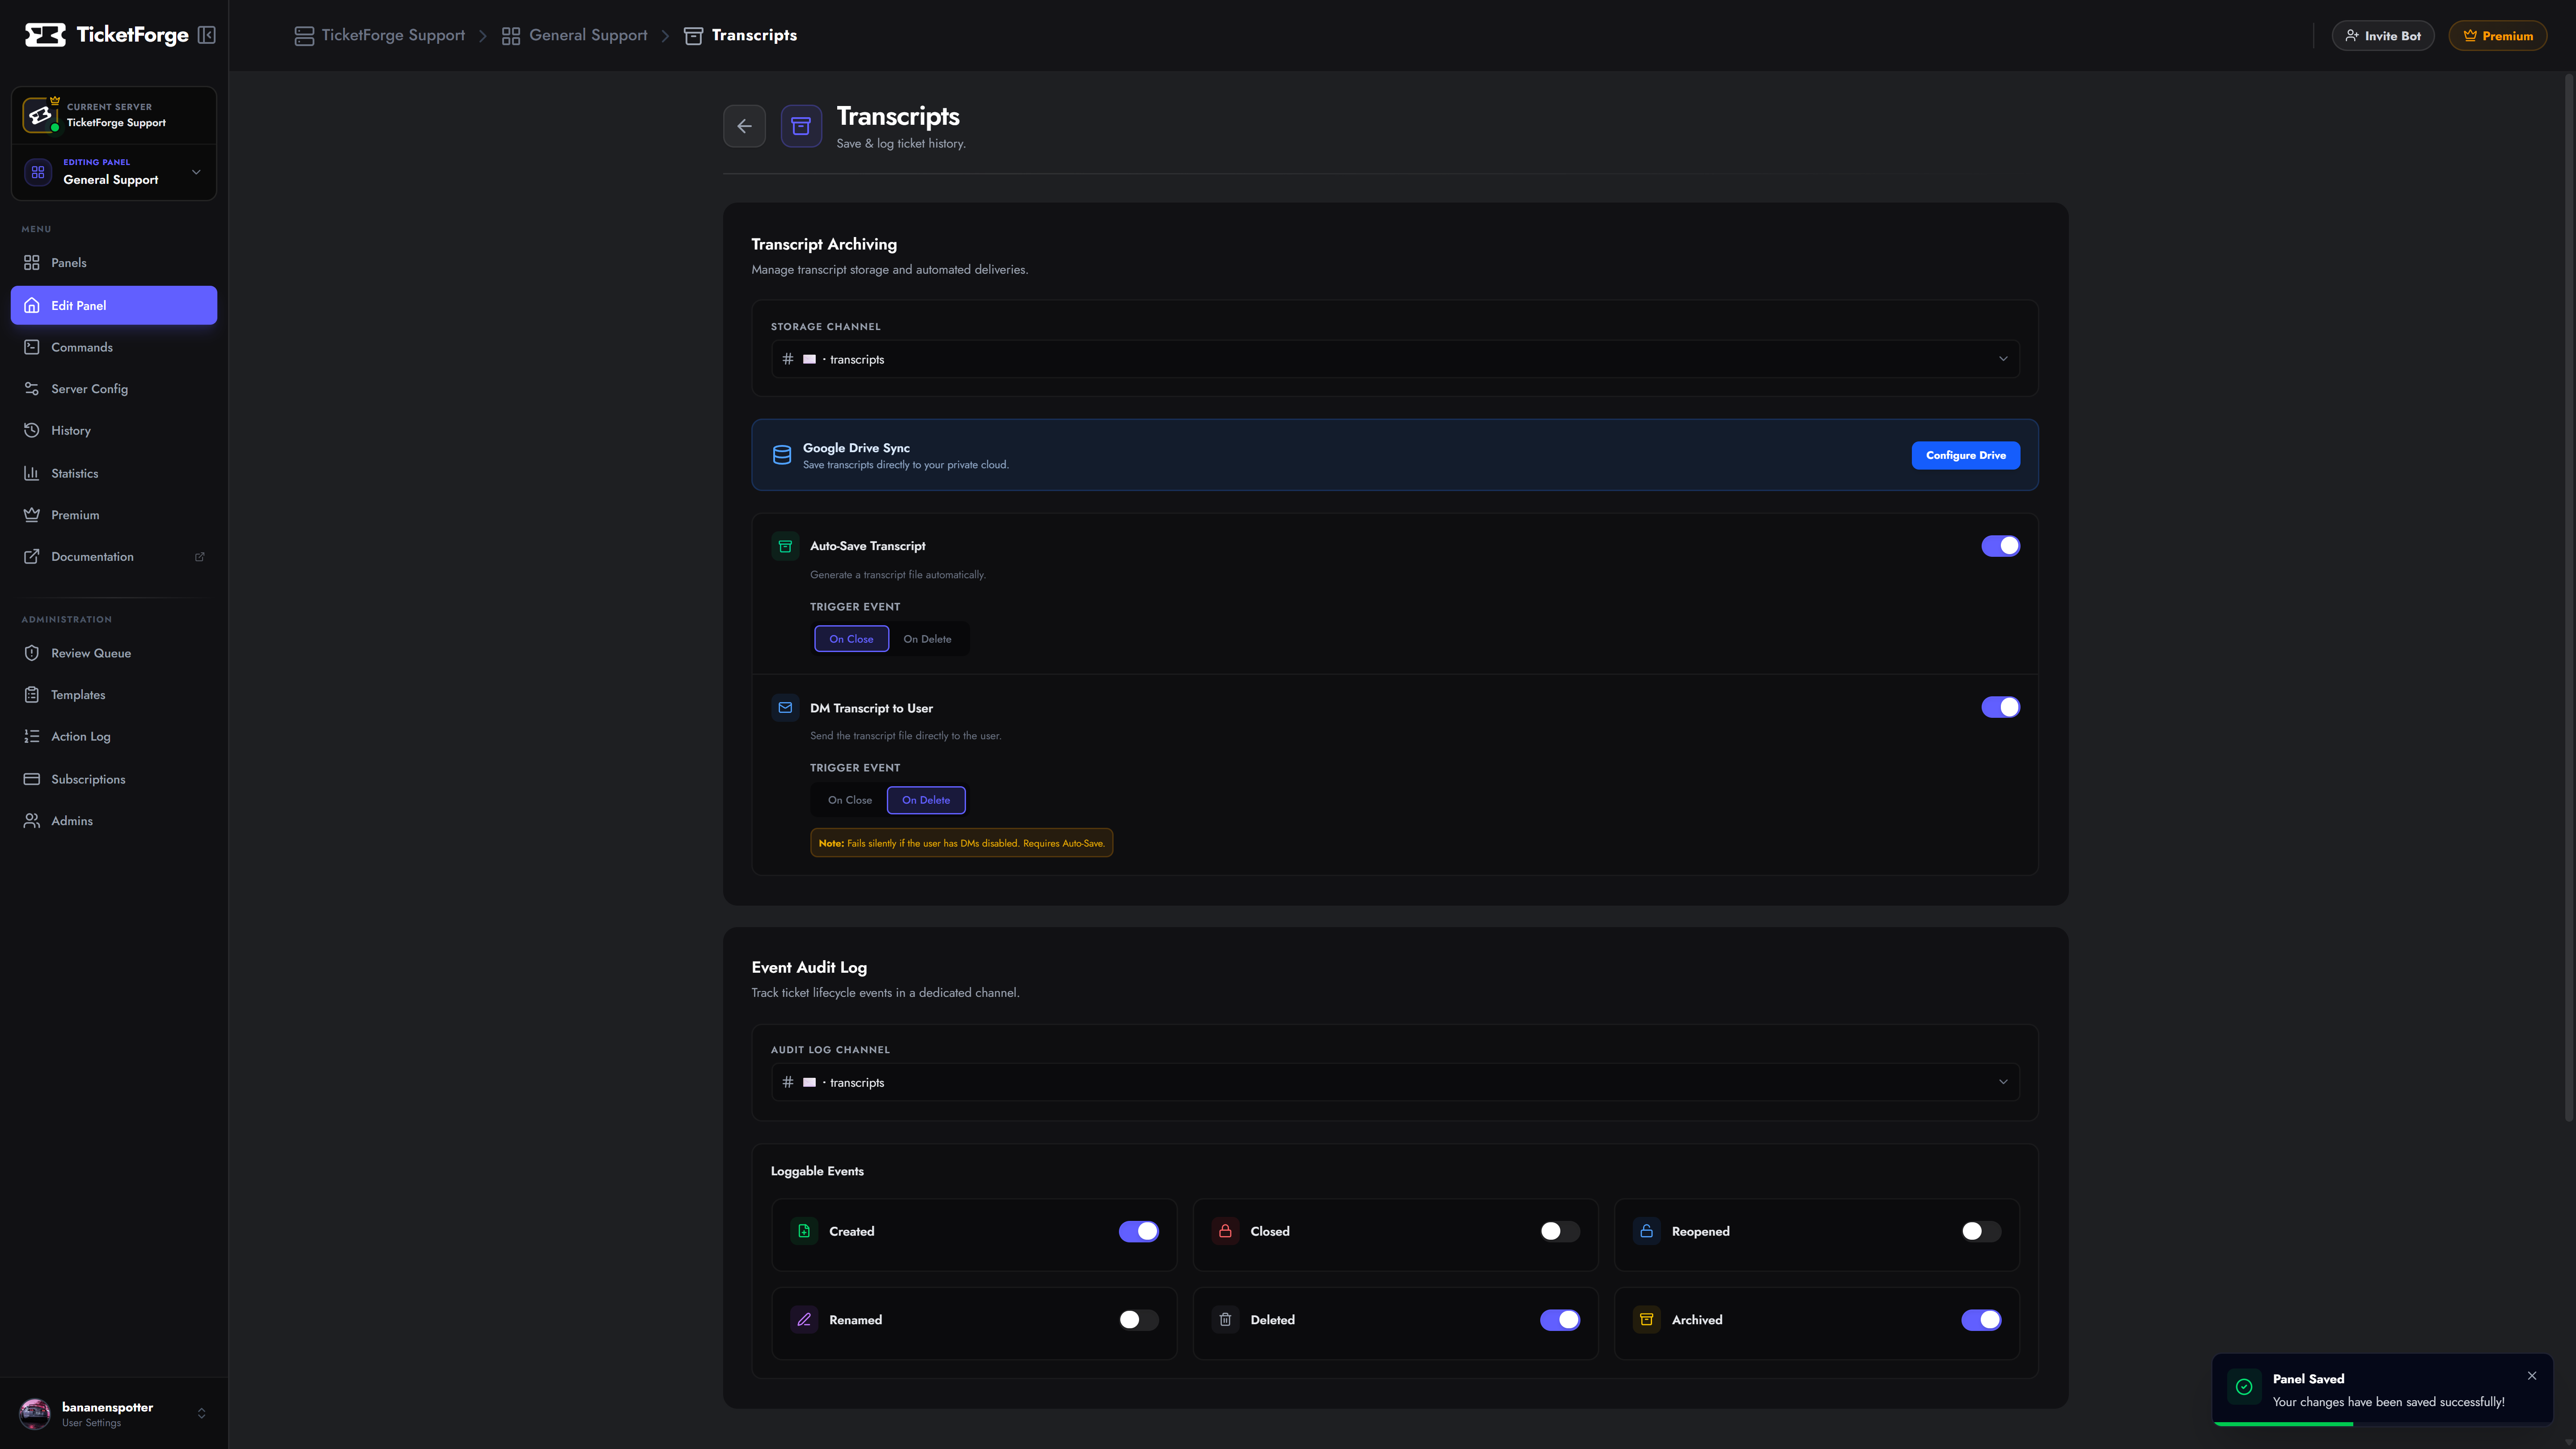
Task: Click the Commands terminal icon
Action: (32, 347)
